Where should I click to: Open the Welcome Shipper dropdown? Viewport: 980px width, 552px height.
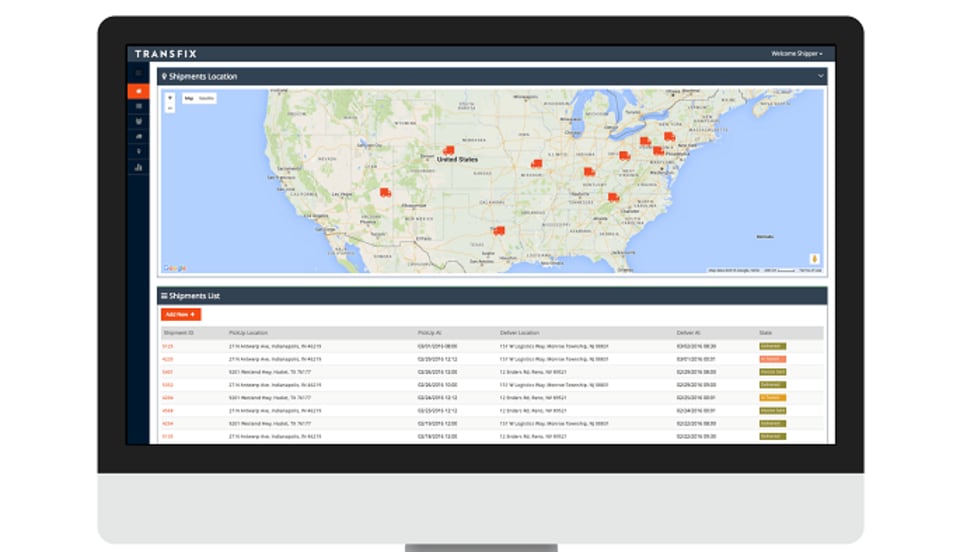point(796,53)
